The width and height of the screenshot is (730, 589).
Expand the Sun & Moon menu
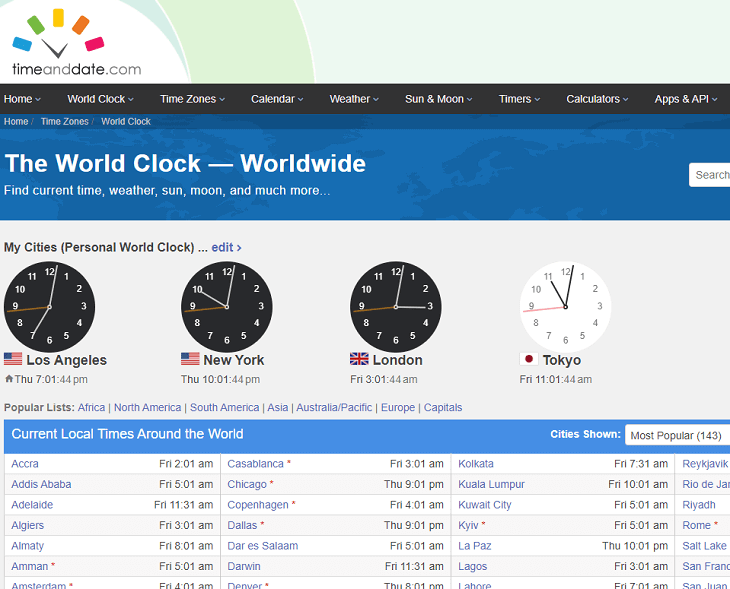439,99
